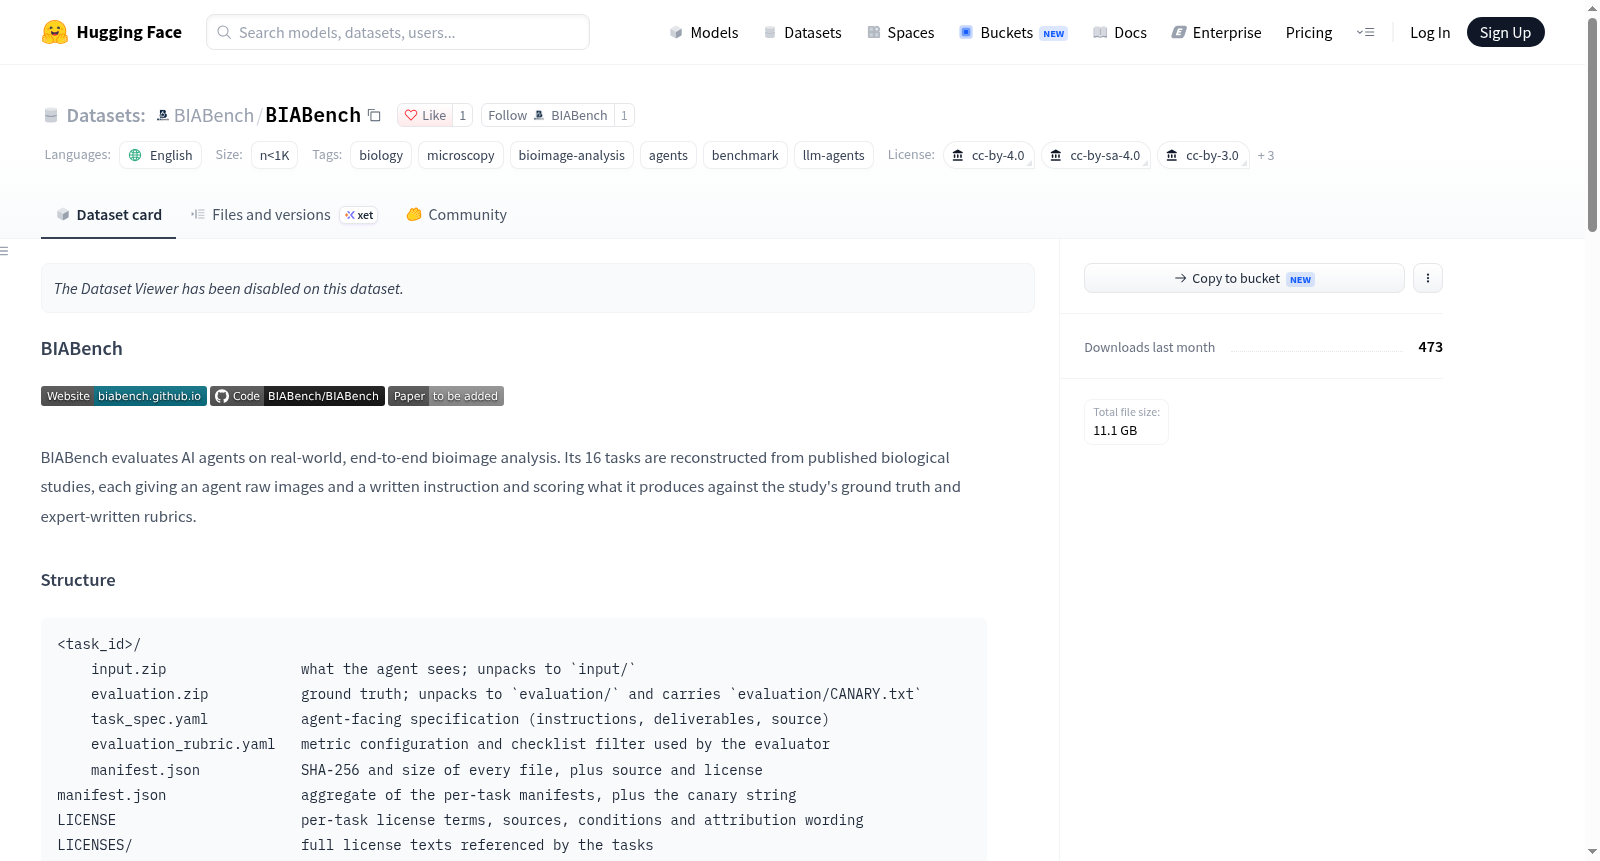Open the Datasets breadcrumb link
The height and width of the screenshot is (861, 1600).
pos(105,115)
